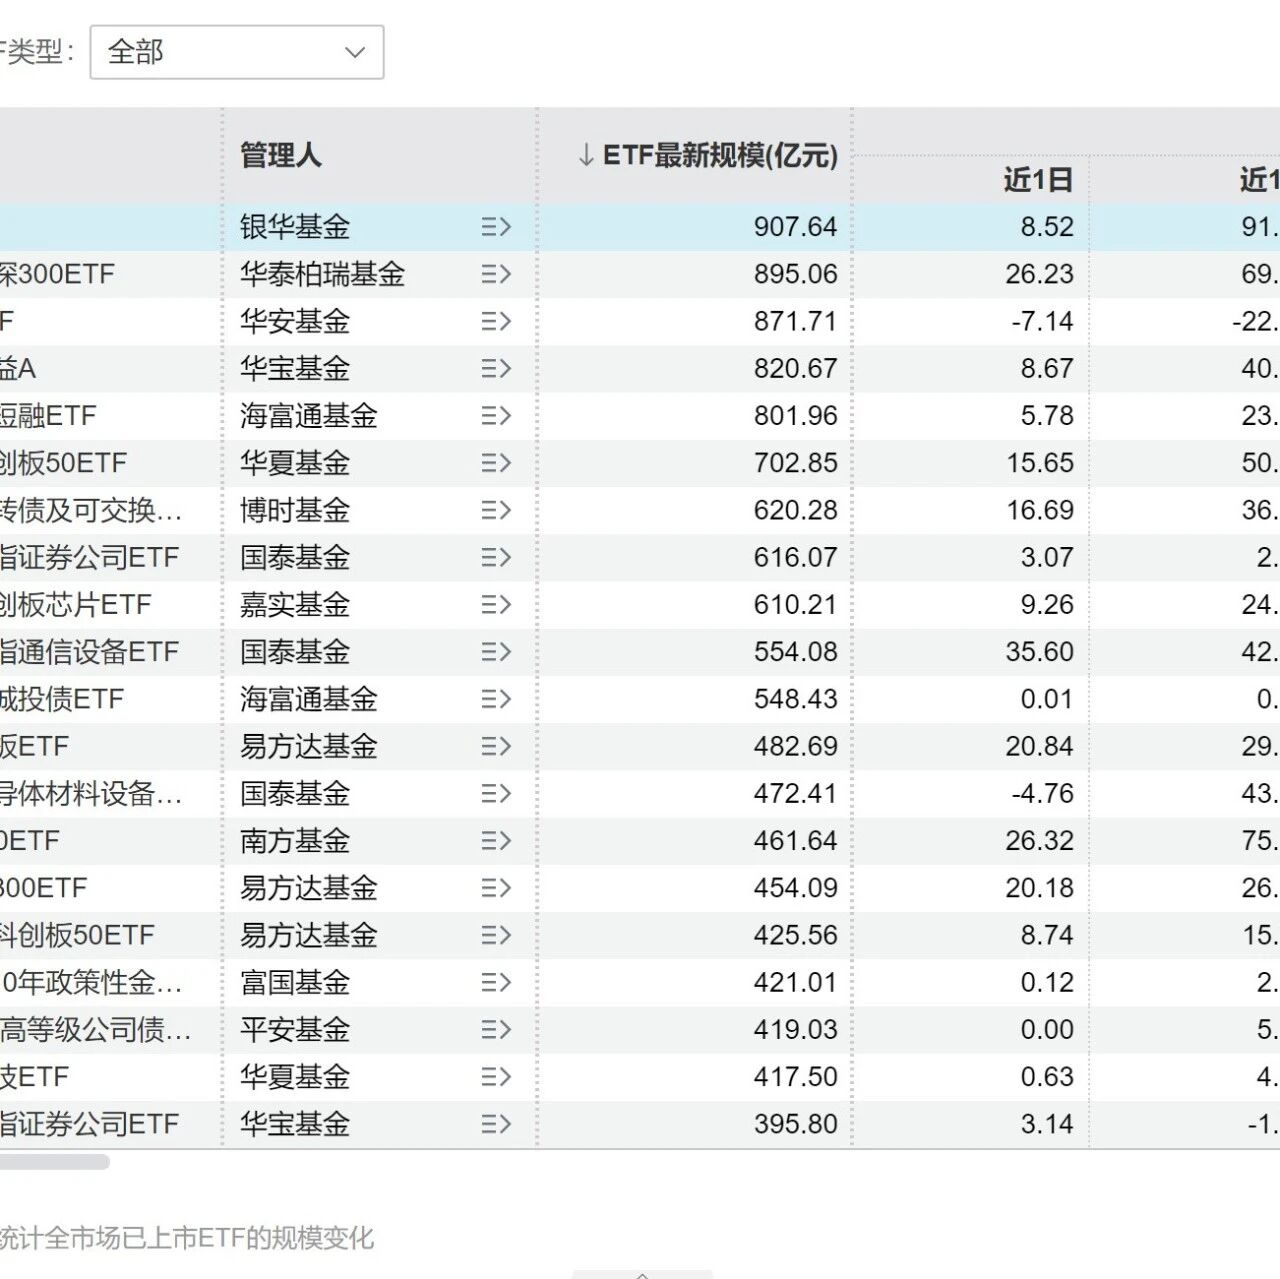Click 华宝基金 in the 395.80 row

click(295, 1125)
